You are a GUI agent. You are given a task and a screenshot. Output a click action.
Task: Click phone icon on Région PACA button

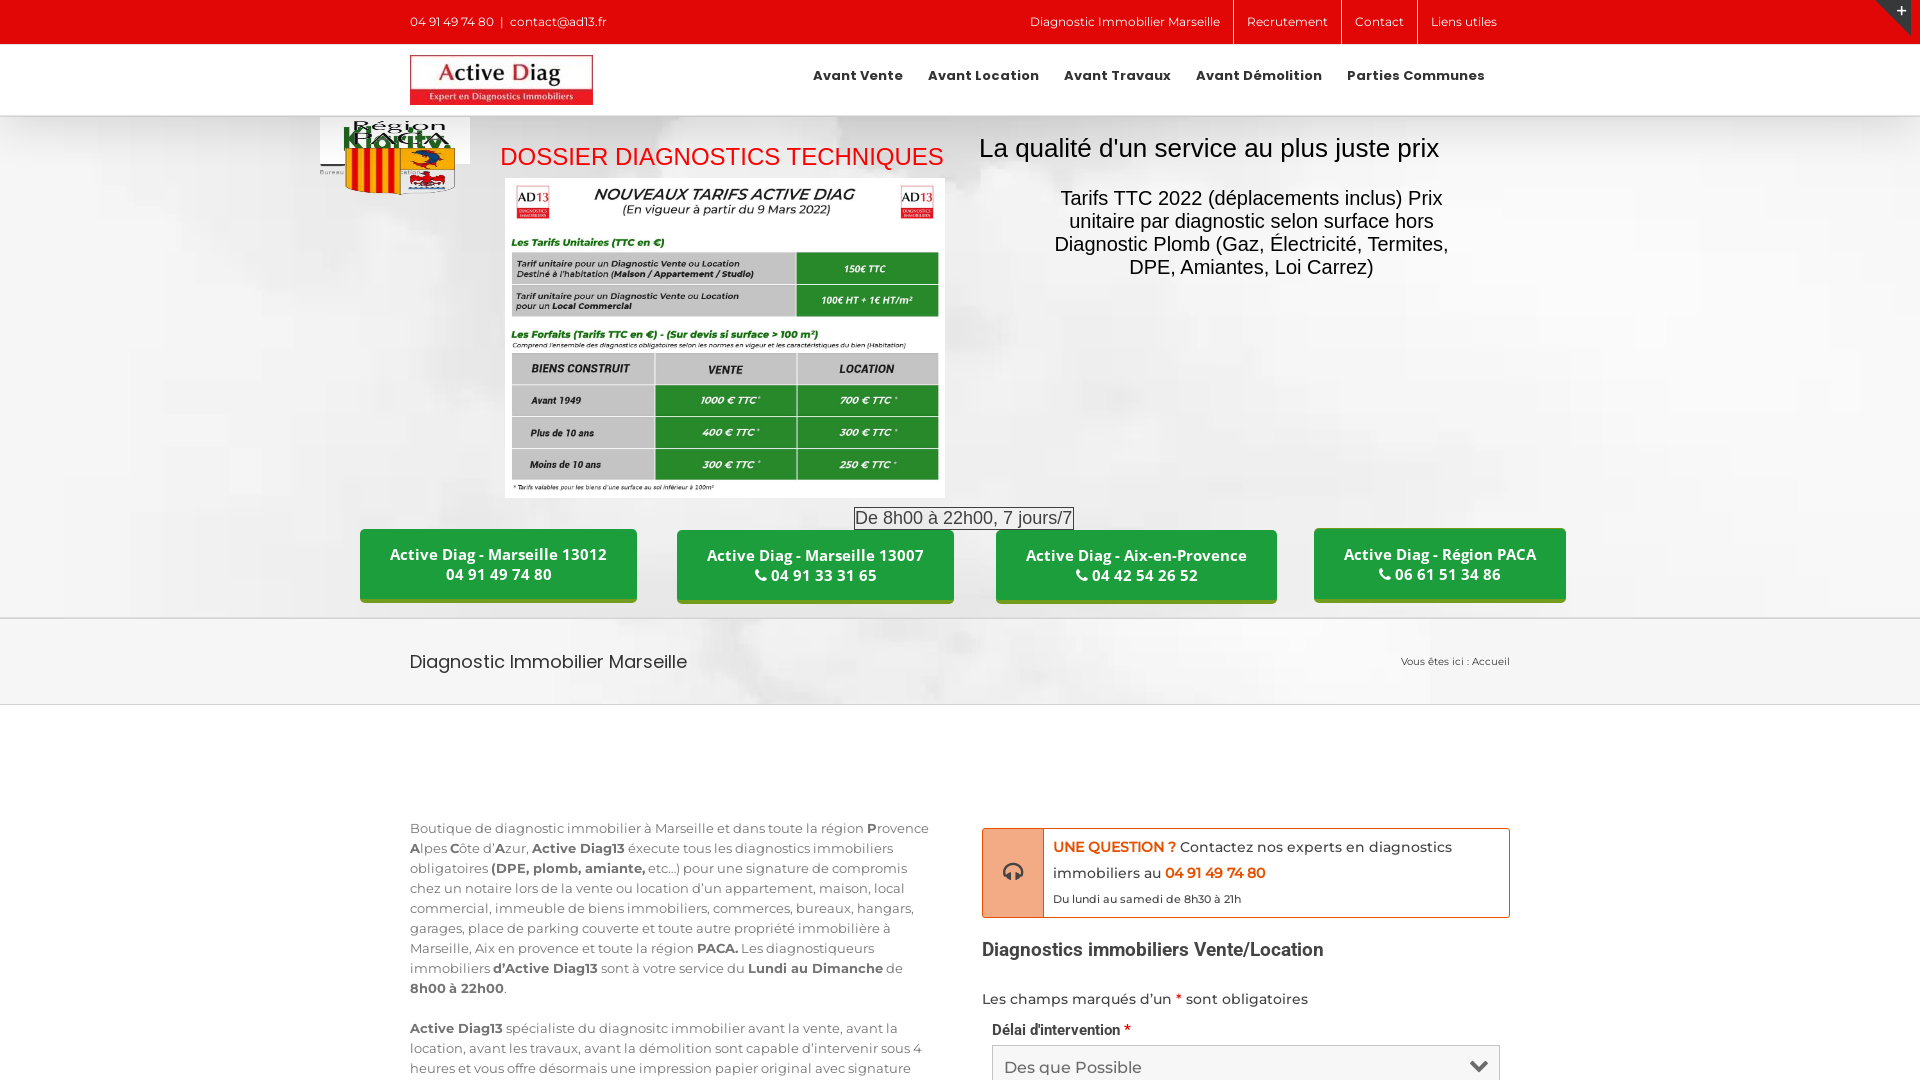(x=1385, y=575)
